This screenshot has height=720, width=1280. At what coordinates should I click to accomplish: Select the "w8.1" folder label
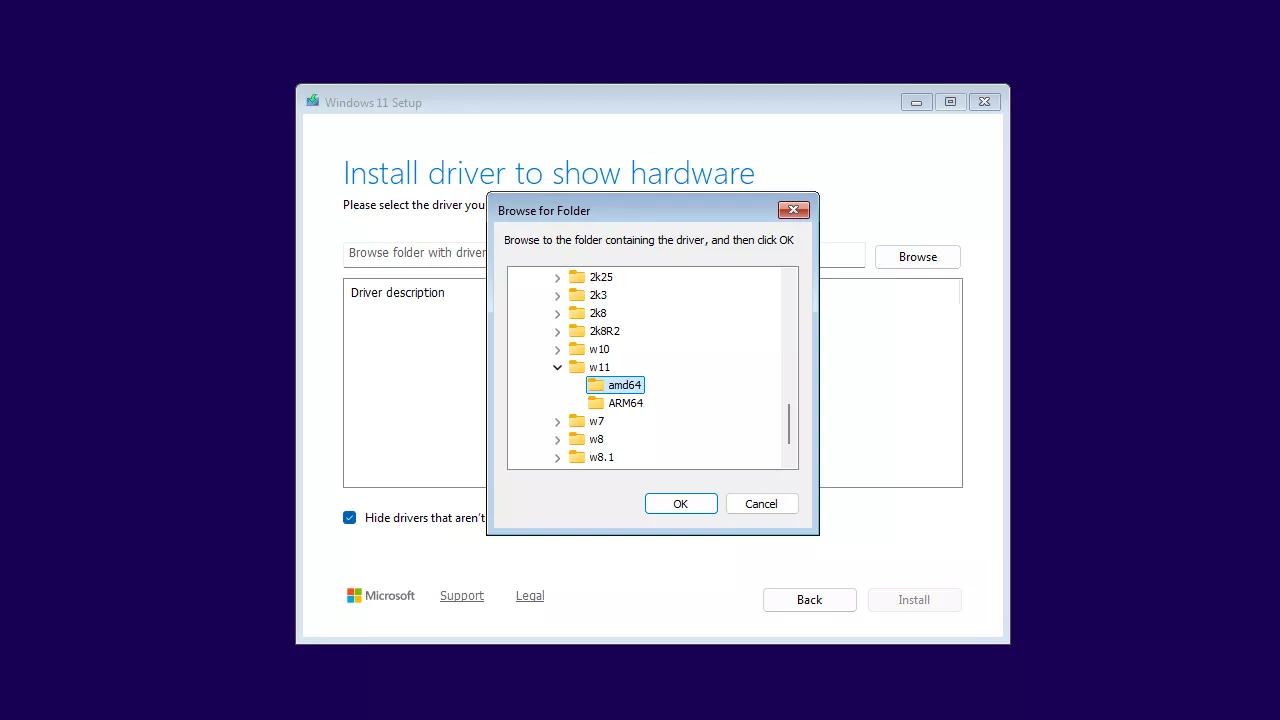[x=602, y=457]
